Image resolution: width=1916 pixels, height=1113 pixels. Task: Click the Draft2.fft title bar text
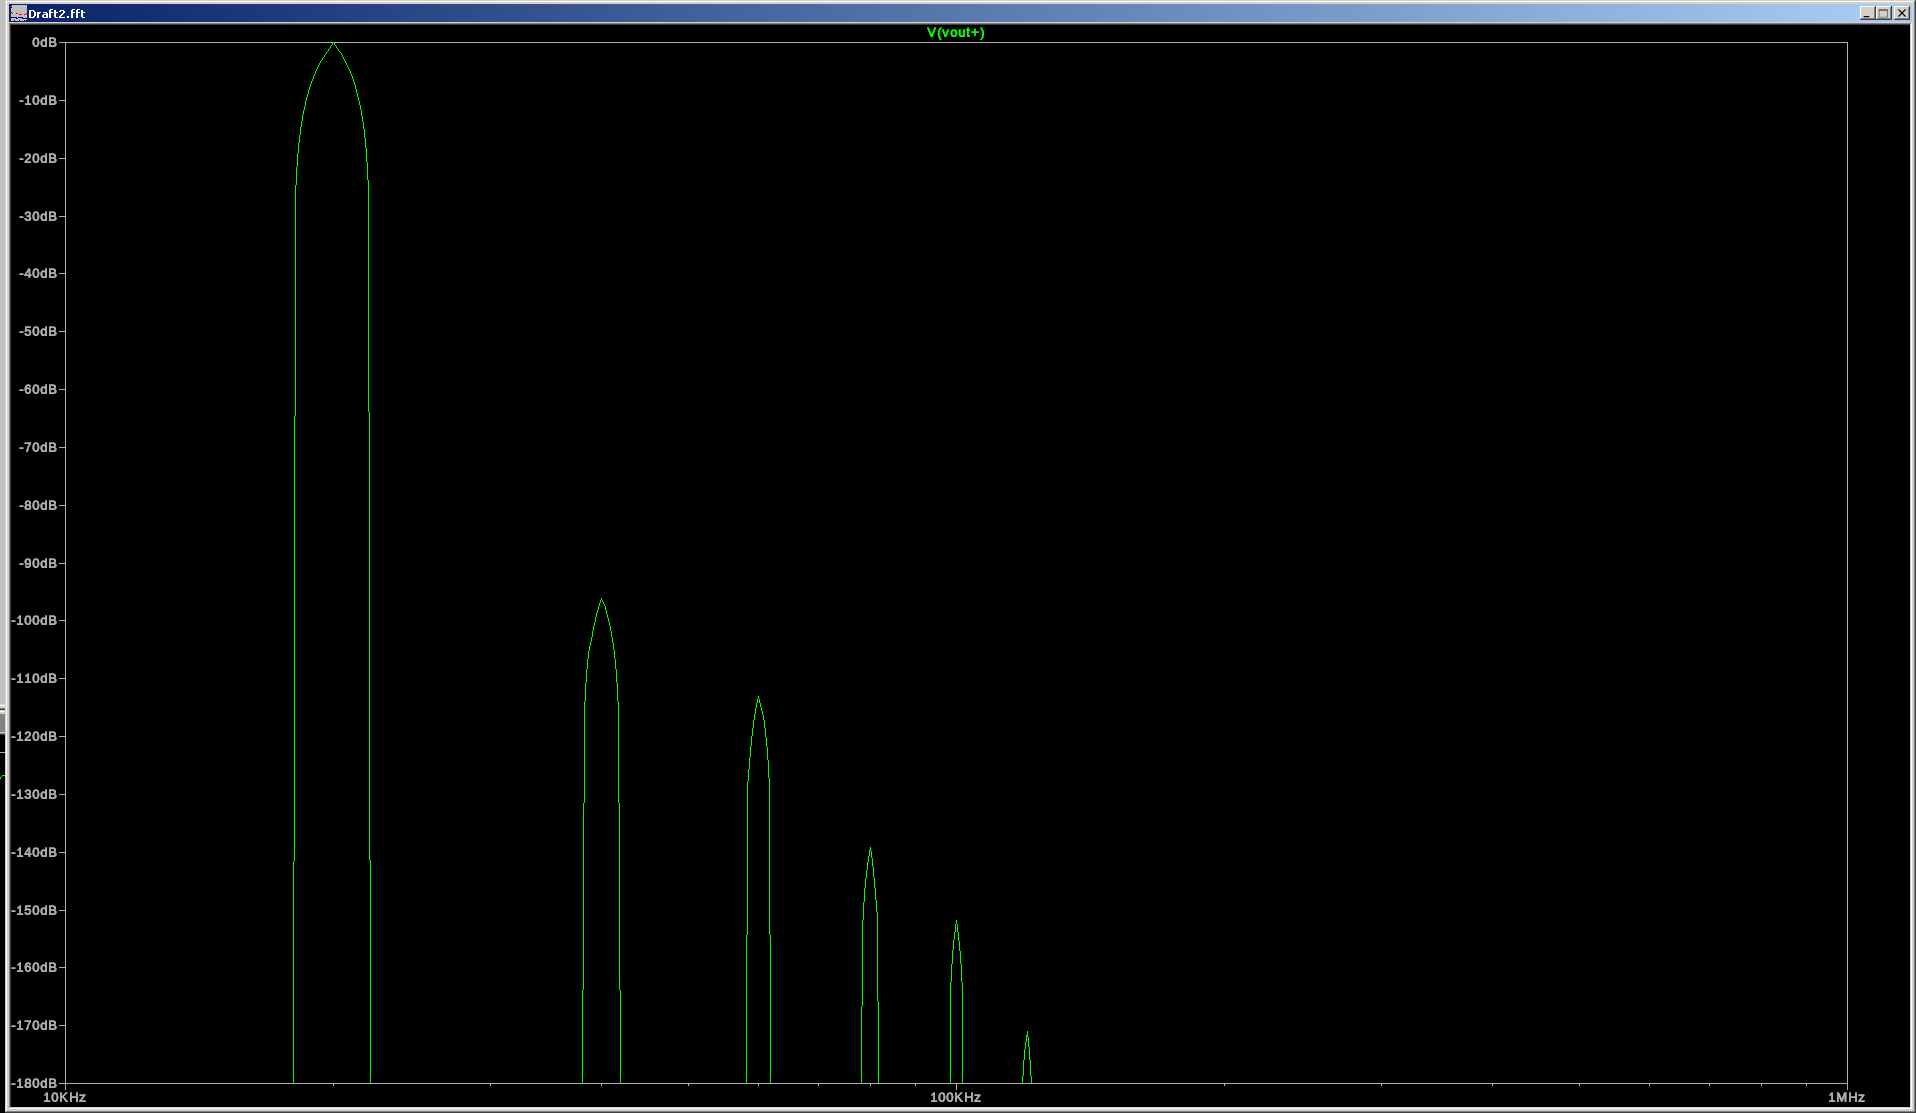57,13
